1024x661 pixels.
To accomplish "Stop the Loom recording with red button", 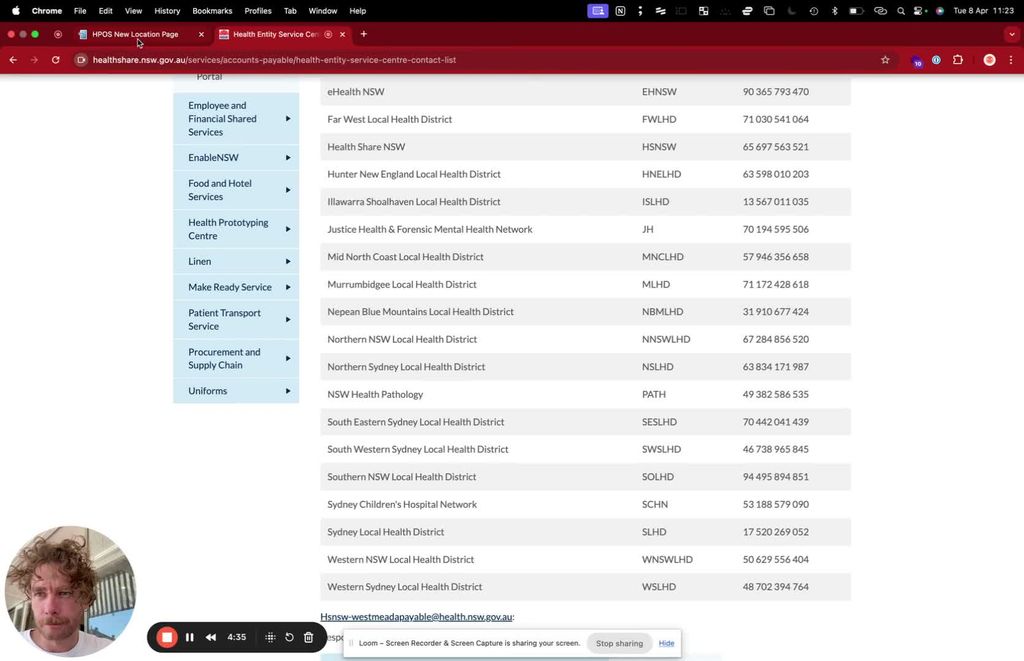I will point(167,637).
